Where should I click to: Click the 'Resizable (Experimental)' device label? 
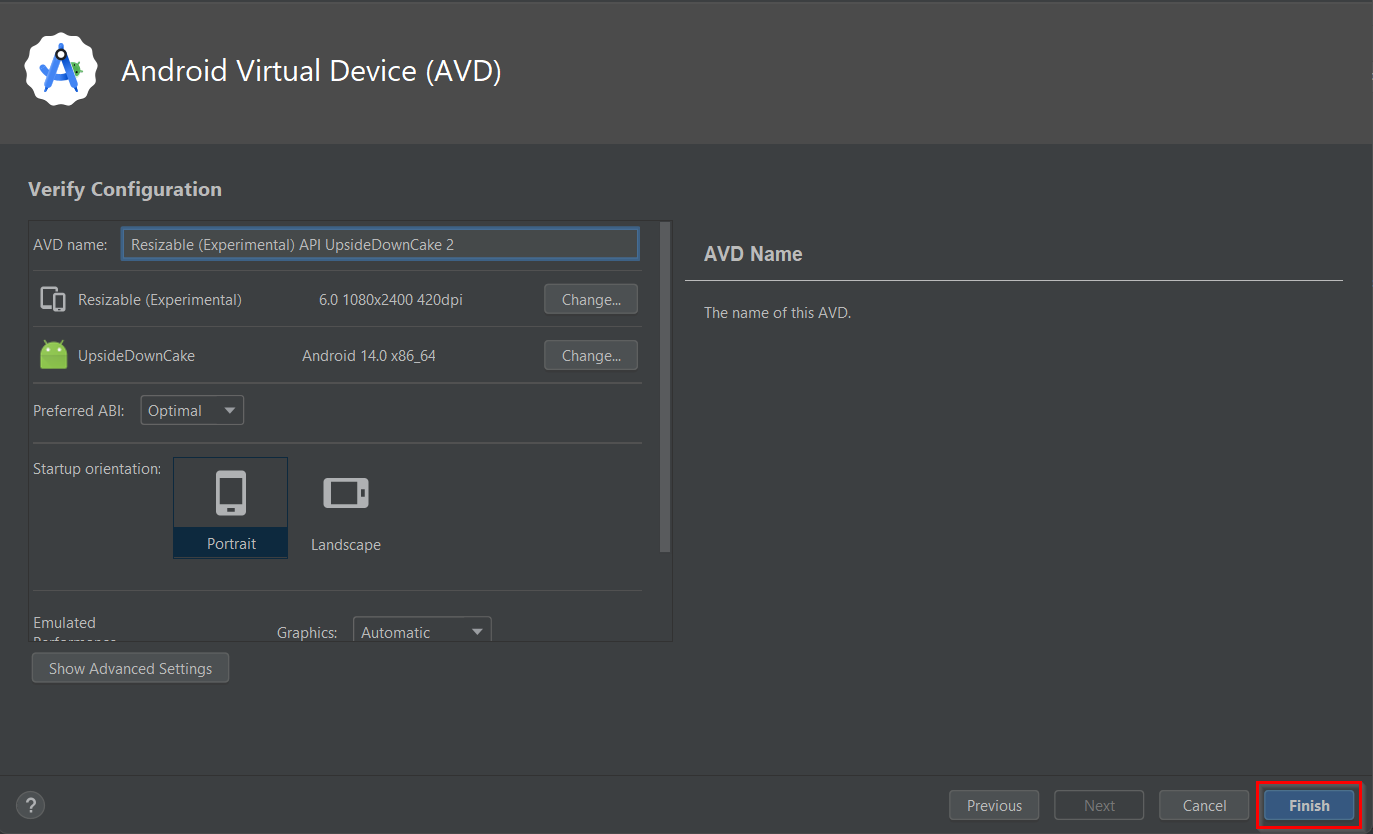[160, 300]
